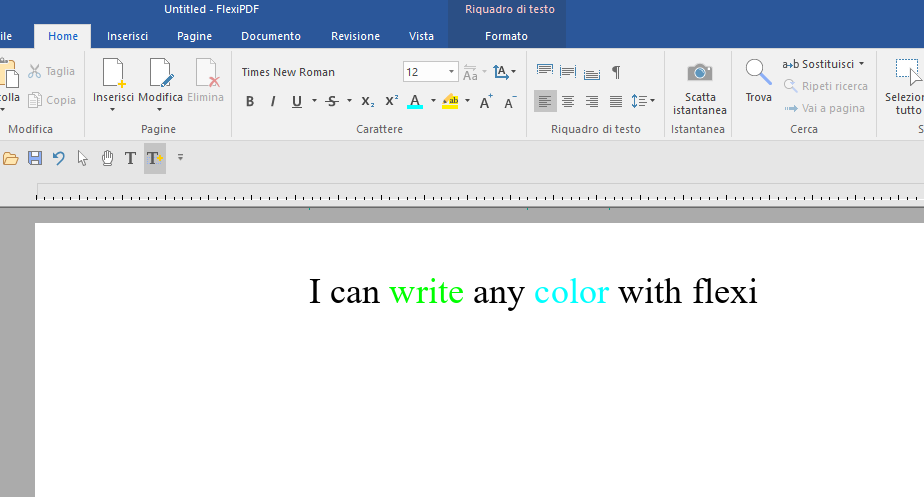This screenshot has width=924, height=497.
Task: Apply superscript formatting
Action: [x=391, y=101]
